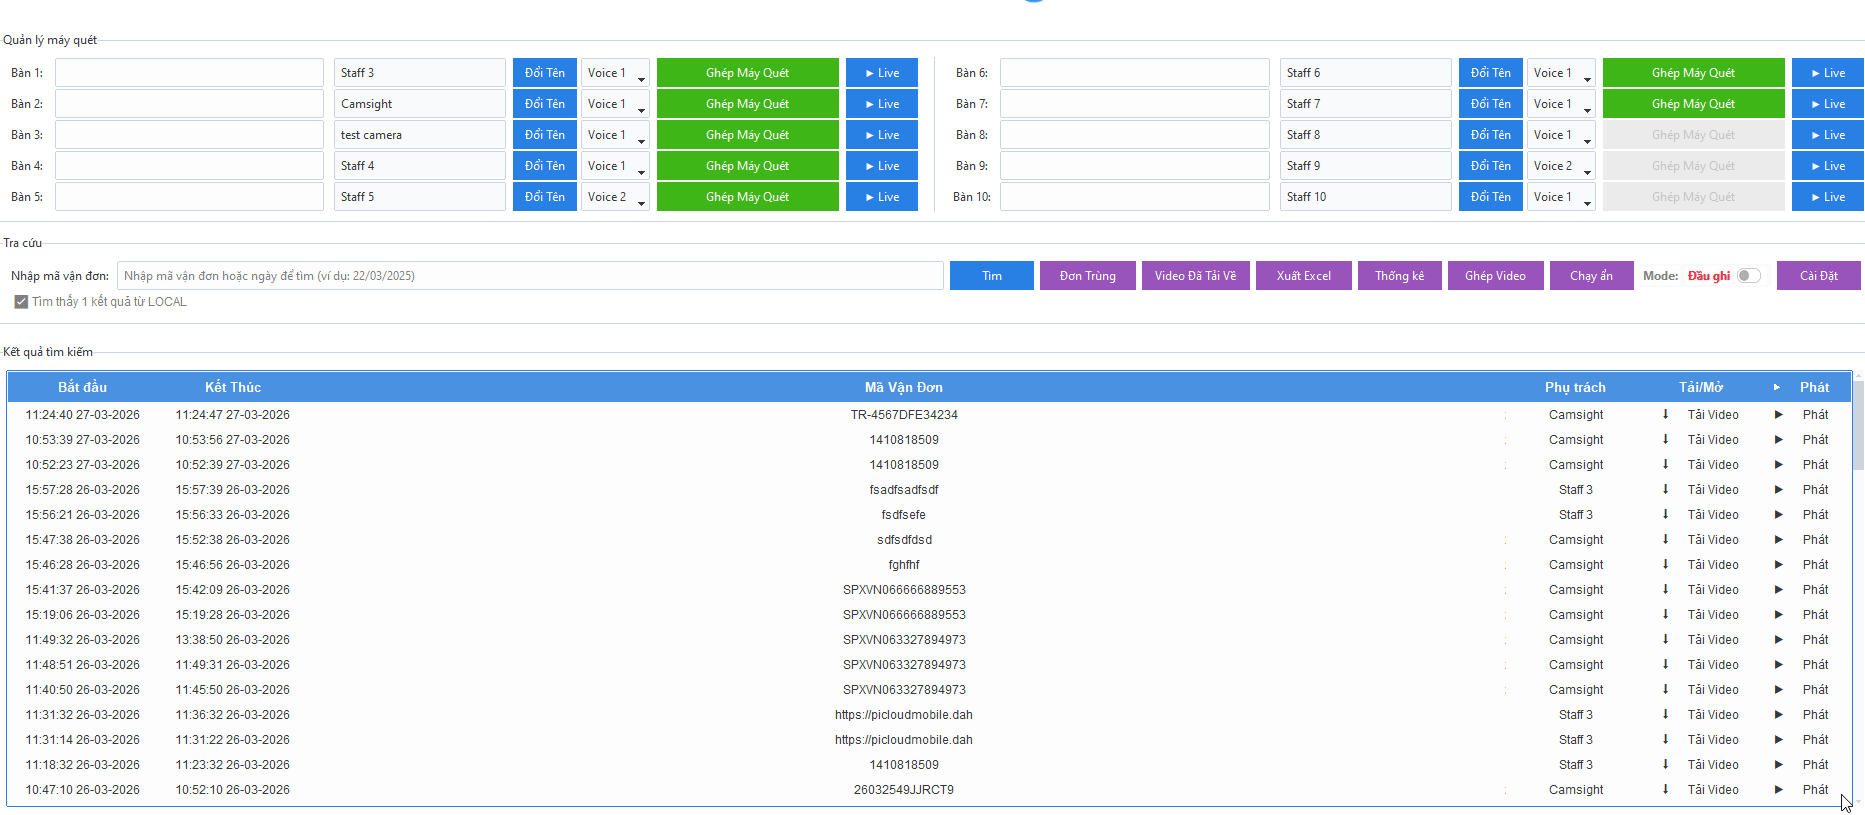
Task: Click download arrow icon for TR-4567DFE34234 row
Action: coord(1665,414)
